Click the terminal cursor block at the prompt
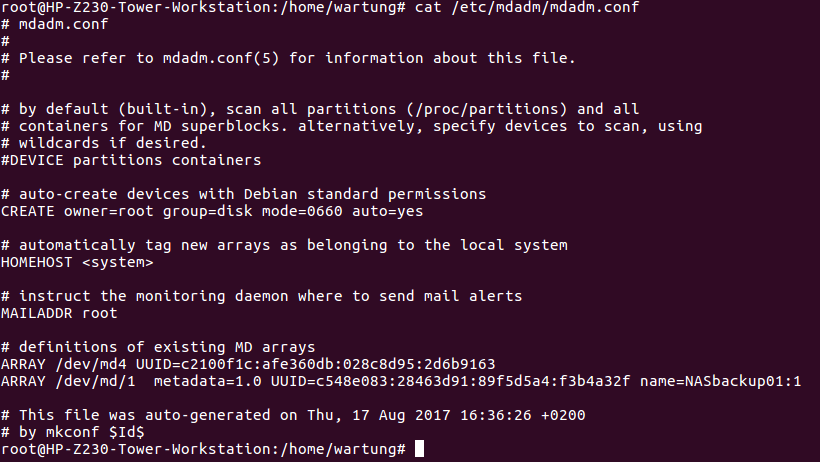 (419, 449)
